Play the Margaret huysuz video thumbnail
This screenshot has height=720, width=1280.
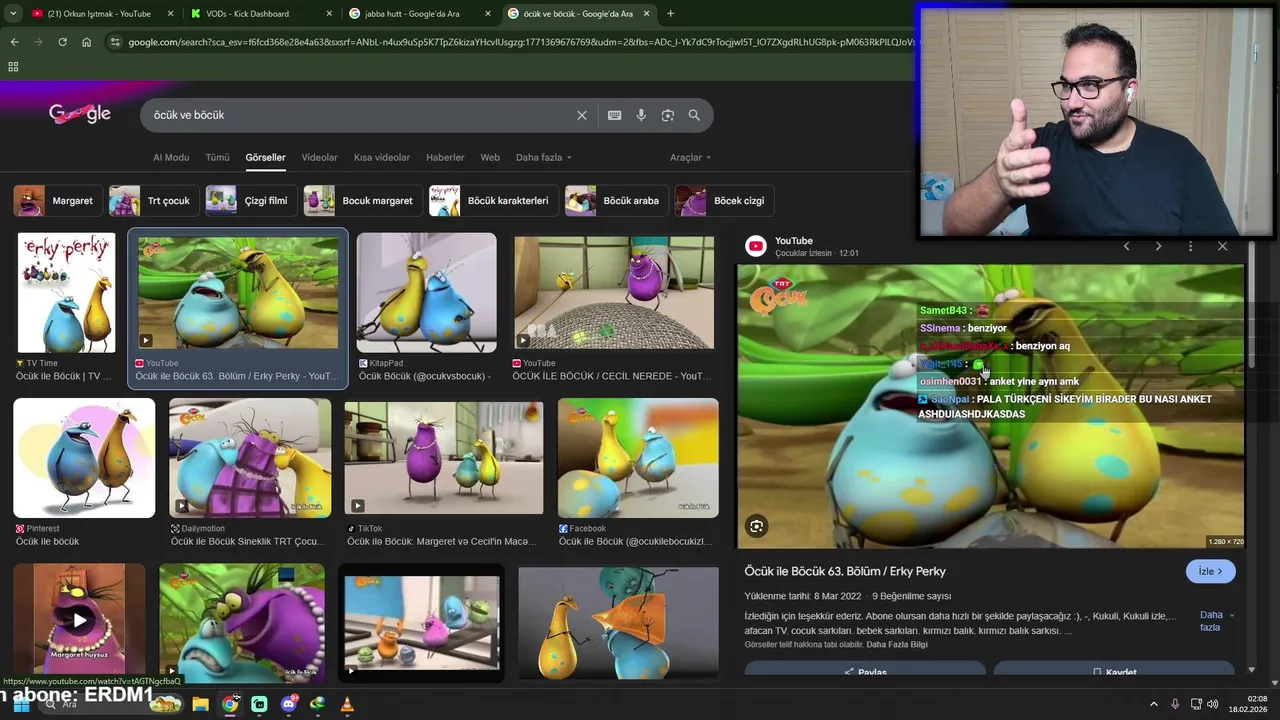[79, 621]
